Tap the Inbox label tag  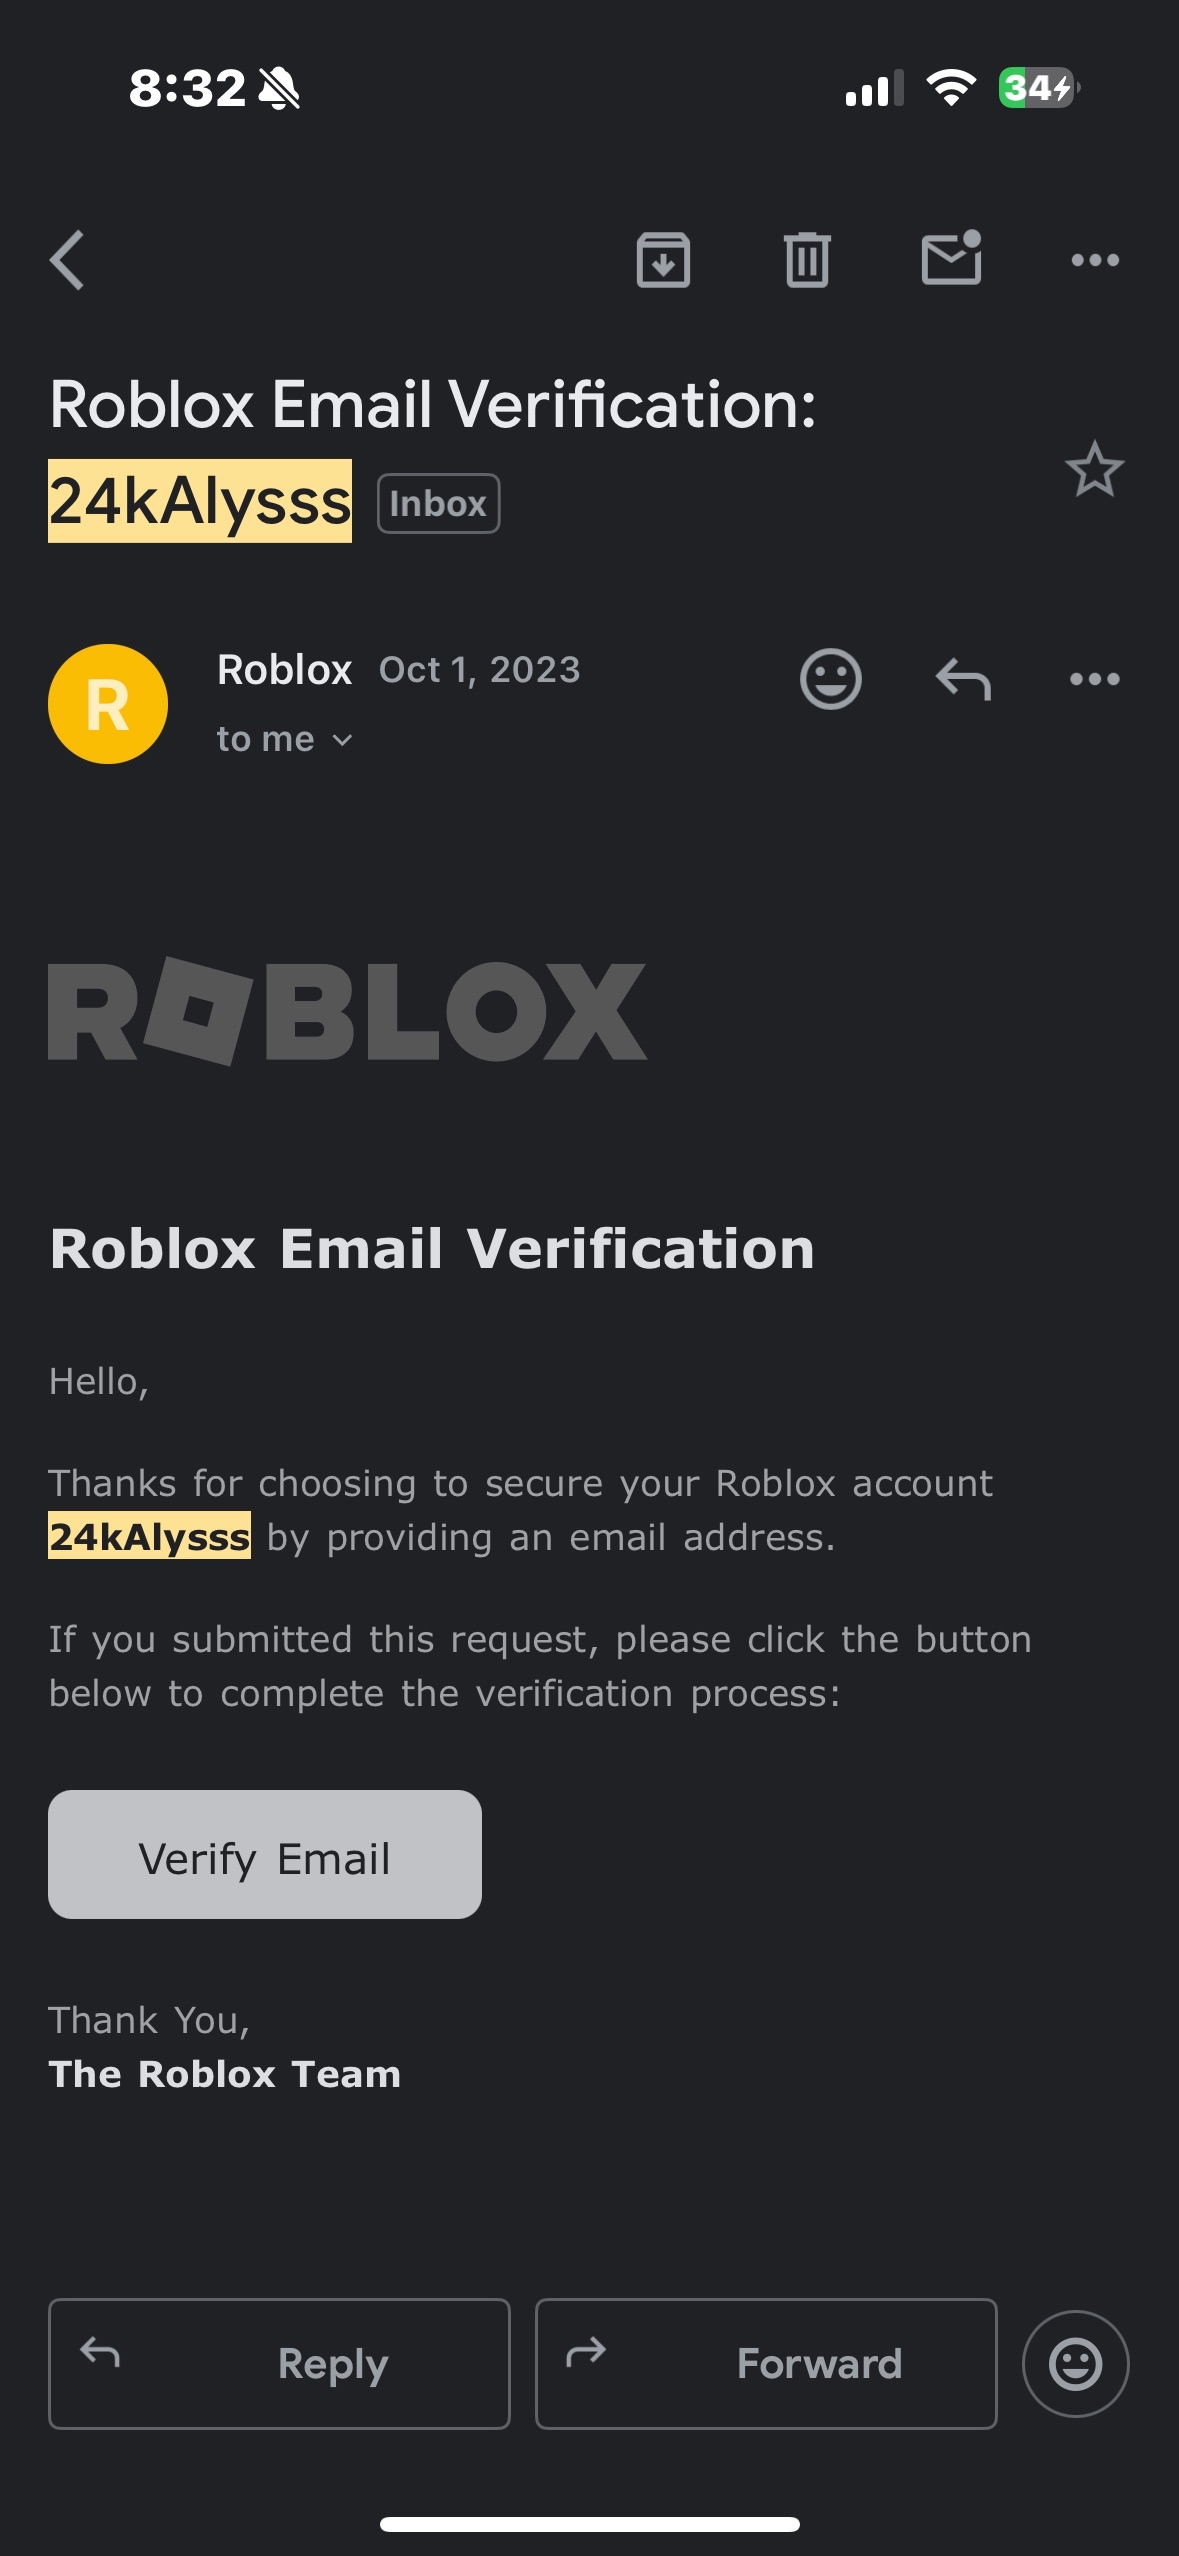438,503
